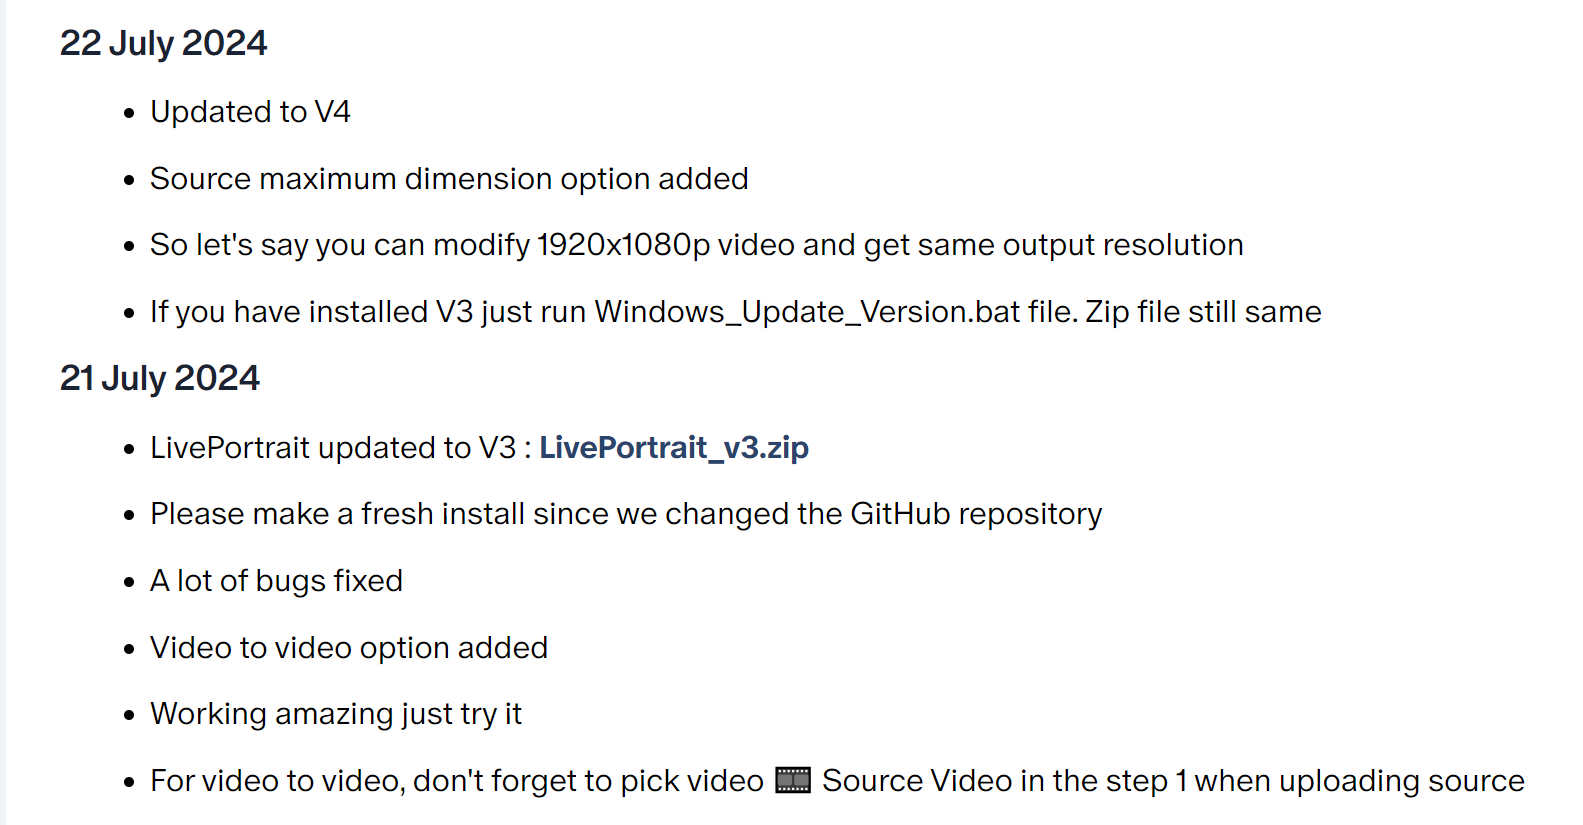The width and height of the screenshot is (1583, 825).
Task: Click the word "GitHub" in repository line
Action: [900, 514]
